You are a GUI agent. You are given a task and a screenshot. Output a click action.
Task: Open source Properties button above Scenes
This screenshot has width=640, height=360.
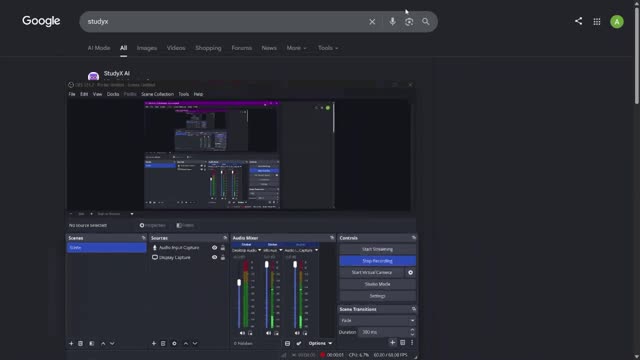pos(153,225)
